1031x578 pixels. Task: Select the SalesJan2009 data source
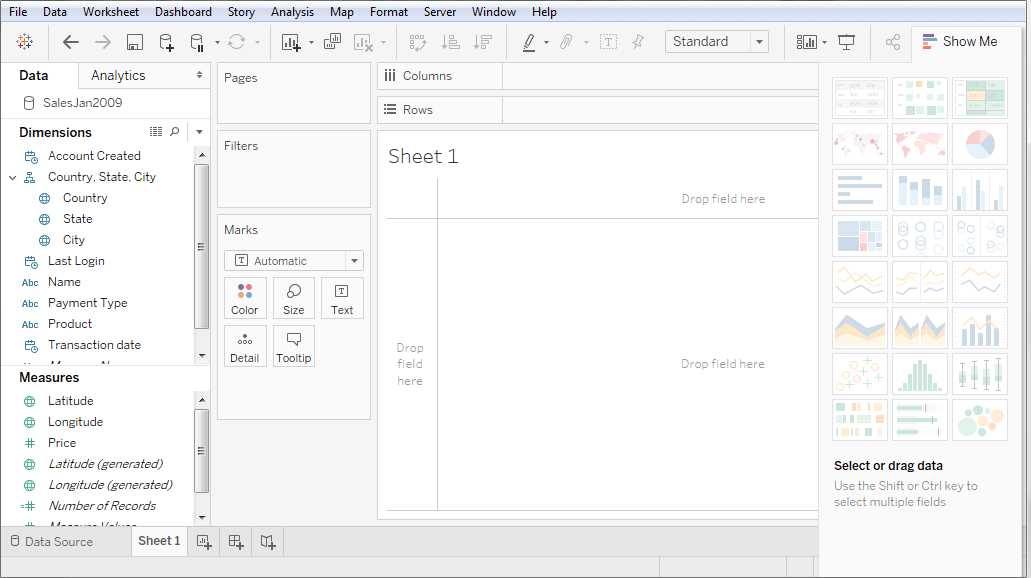point(82,103)
